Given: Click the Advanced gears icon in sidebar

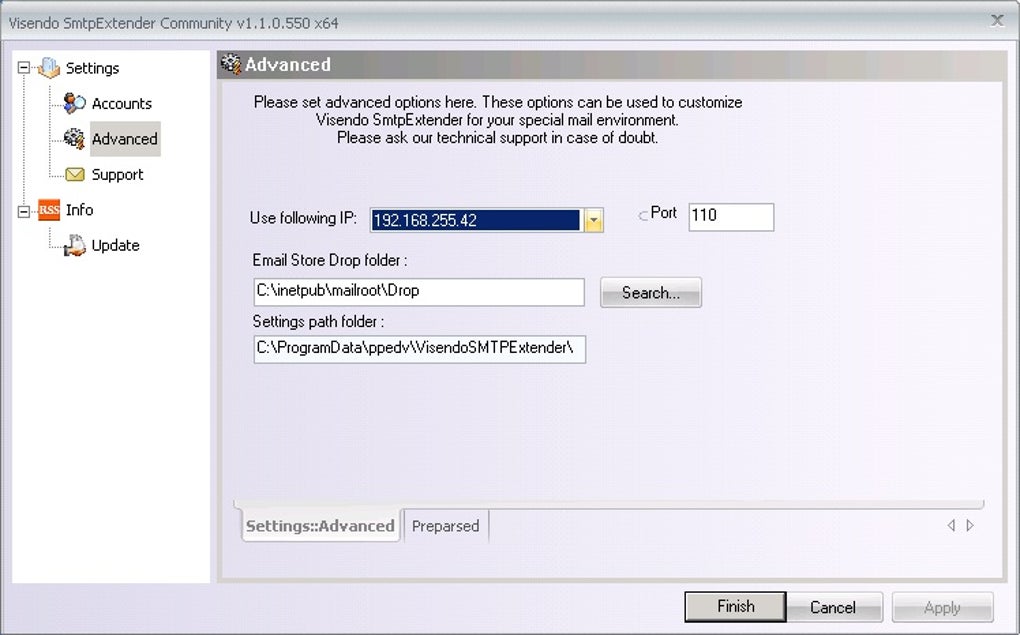Looking at the screenshot, I should 74,139.
